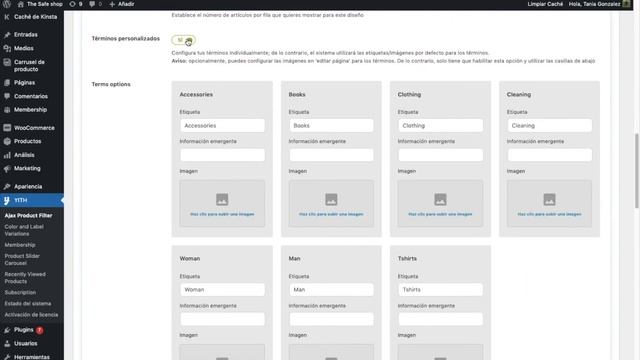Click the page vertical scrollbar

637,171
